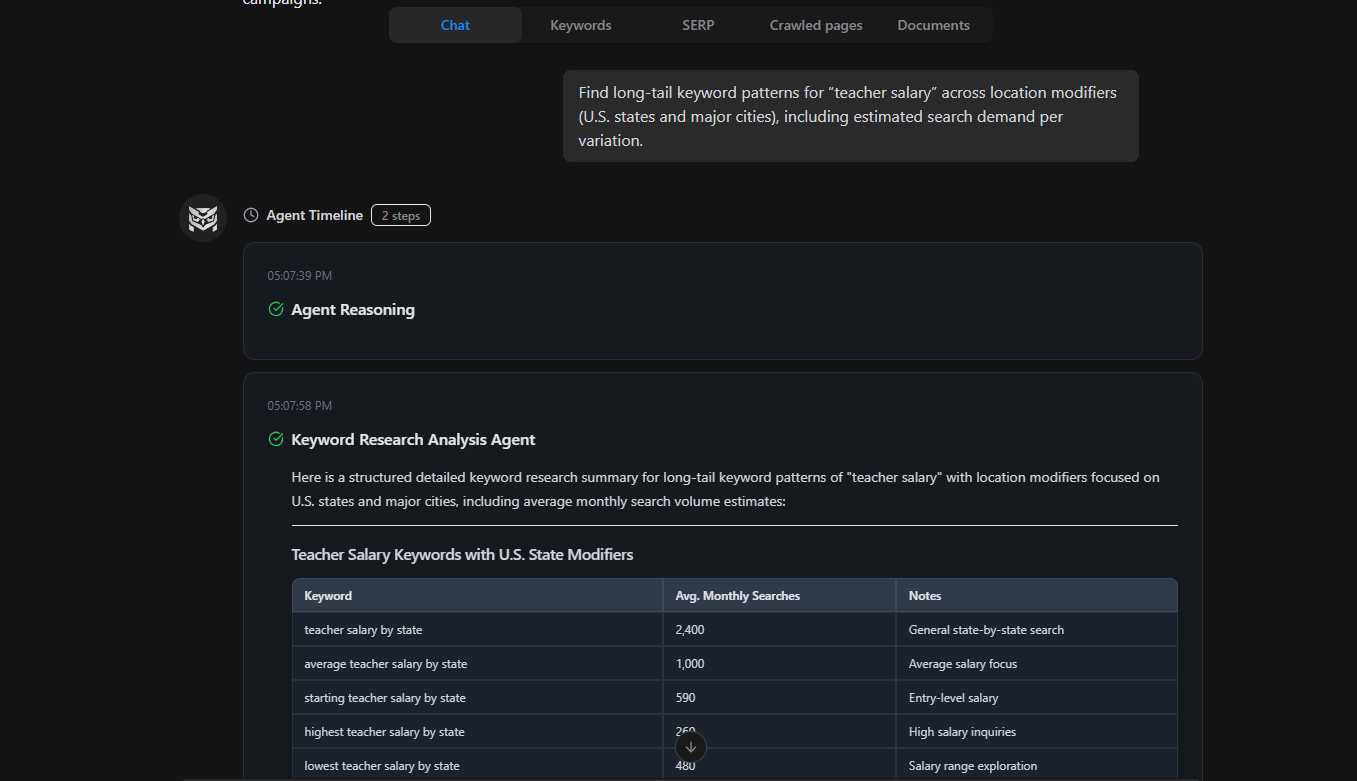Screen dimensions: 1357x781
Task: Click the owl agent avatar icon
Action: point(202,217)
